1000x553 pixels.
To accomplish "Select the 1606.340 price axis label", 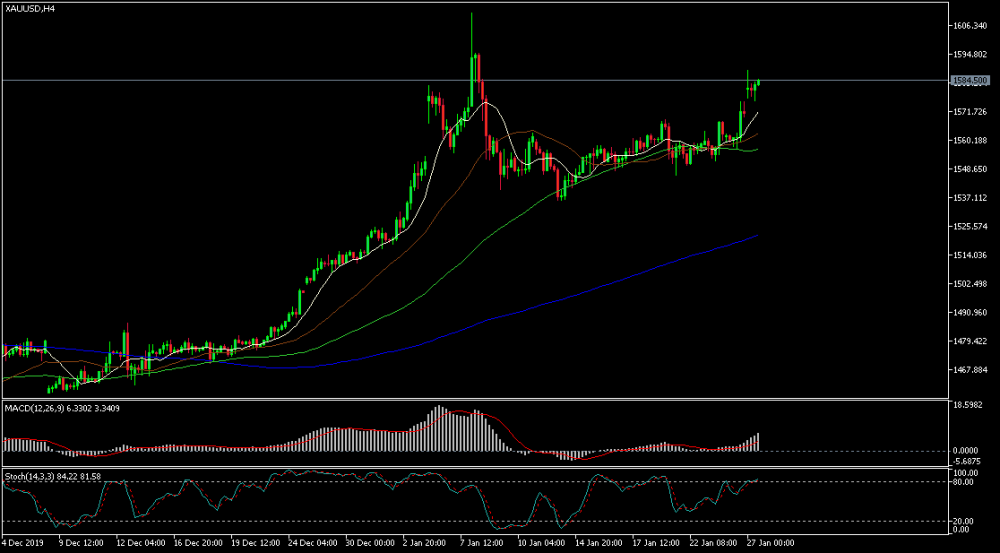I will [969, 26].
